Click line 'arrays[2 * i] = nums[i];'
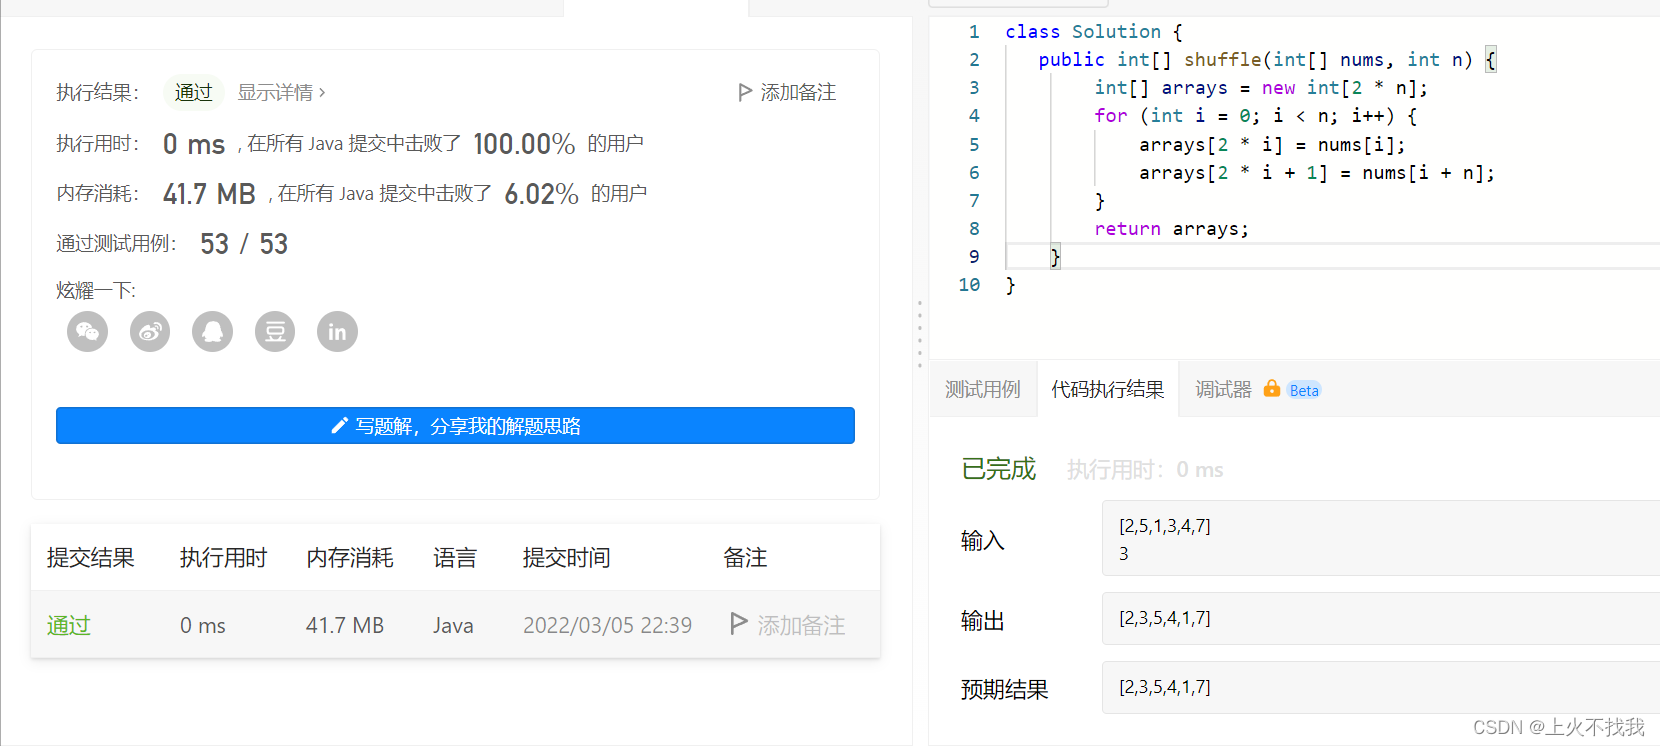The image size is (1660, 746). 1272,145
